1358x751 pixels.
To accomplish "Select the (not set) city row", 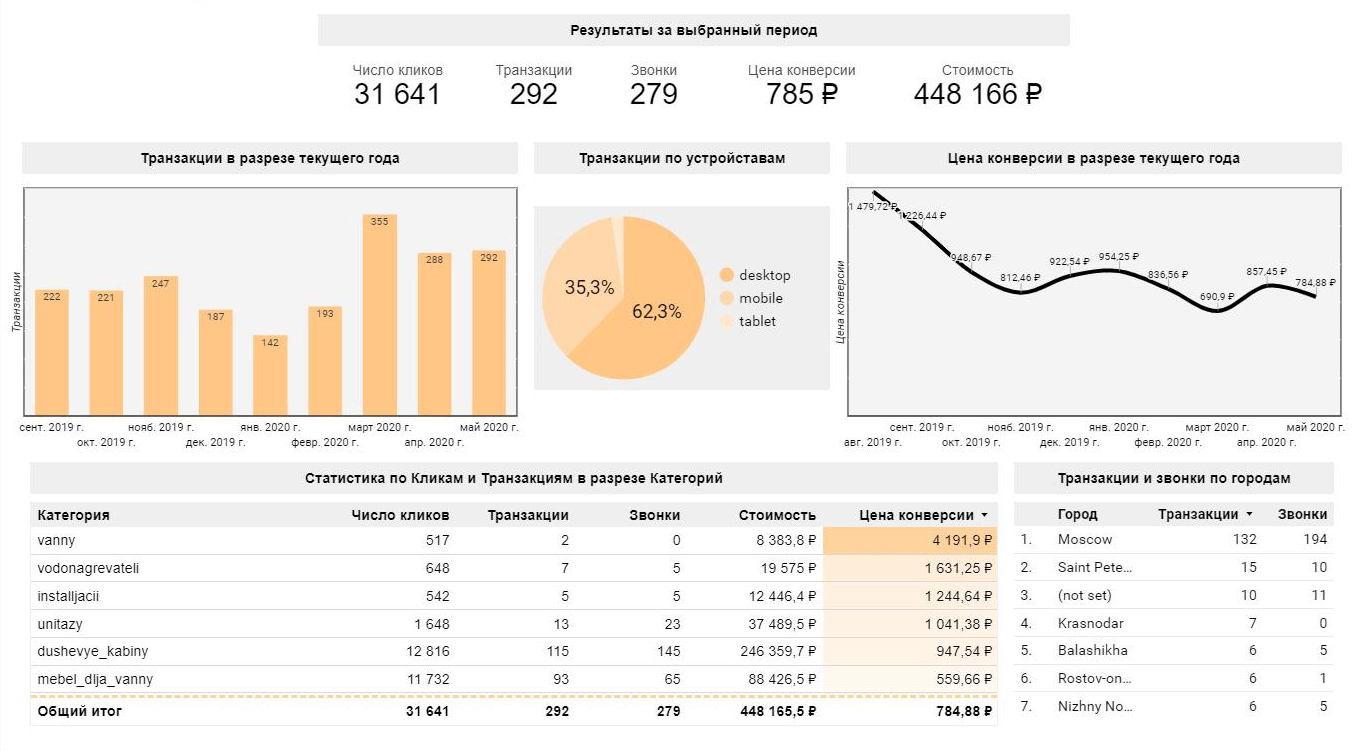I will tap(1174, 595).
